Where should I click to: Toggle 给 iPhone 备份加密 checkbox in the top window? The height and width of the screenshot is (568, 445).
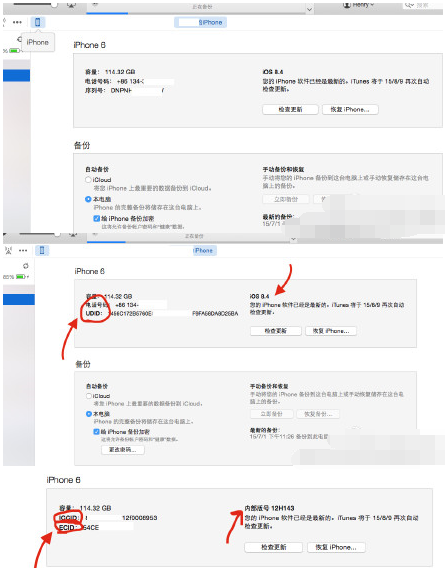click(96, 218)
